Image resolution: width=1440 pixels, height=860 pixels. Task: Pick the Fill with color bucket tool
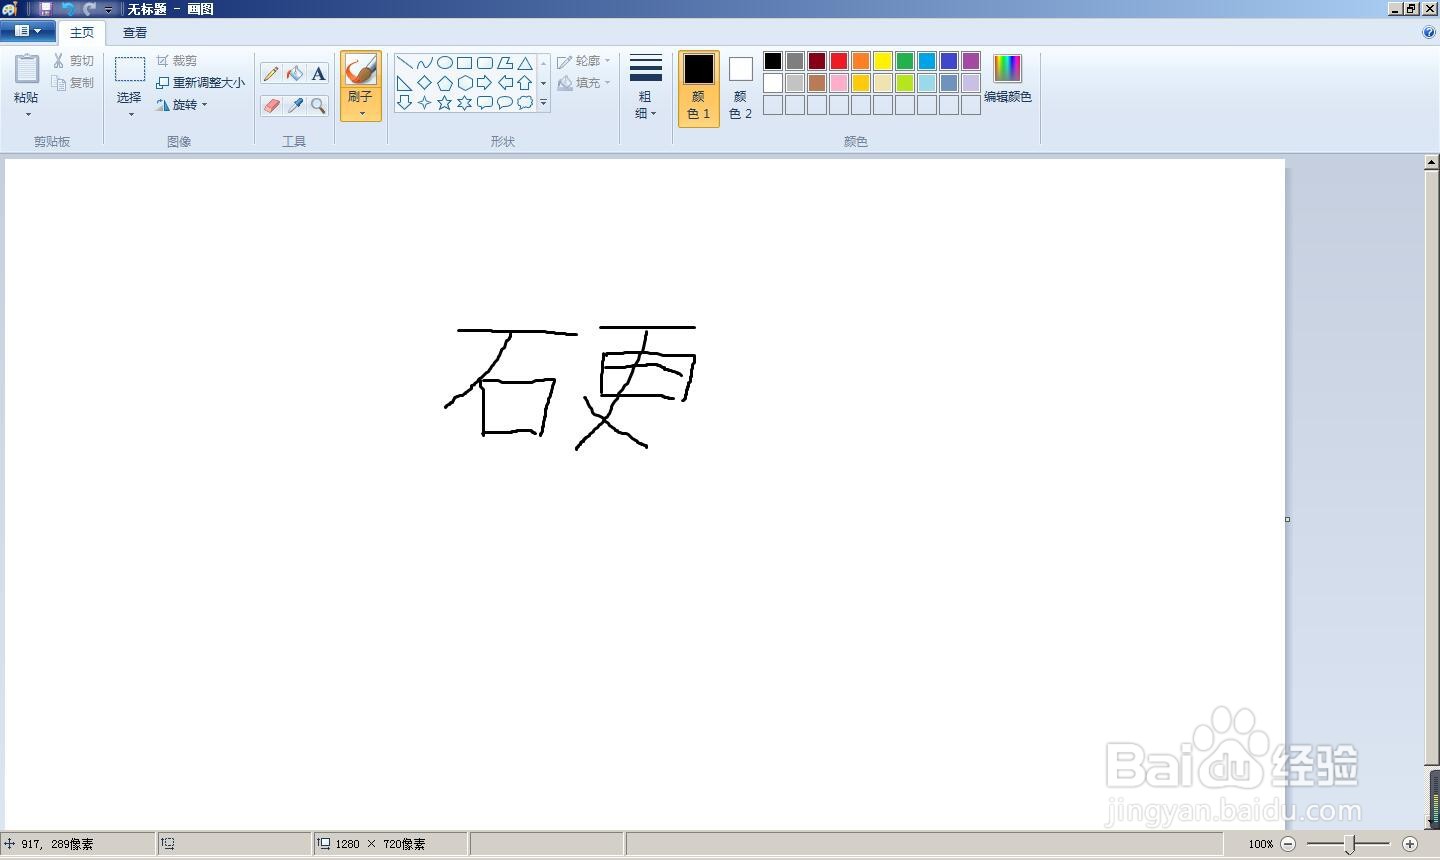click(294, 73)
